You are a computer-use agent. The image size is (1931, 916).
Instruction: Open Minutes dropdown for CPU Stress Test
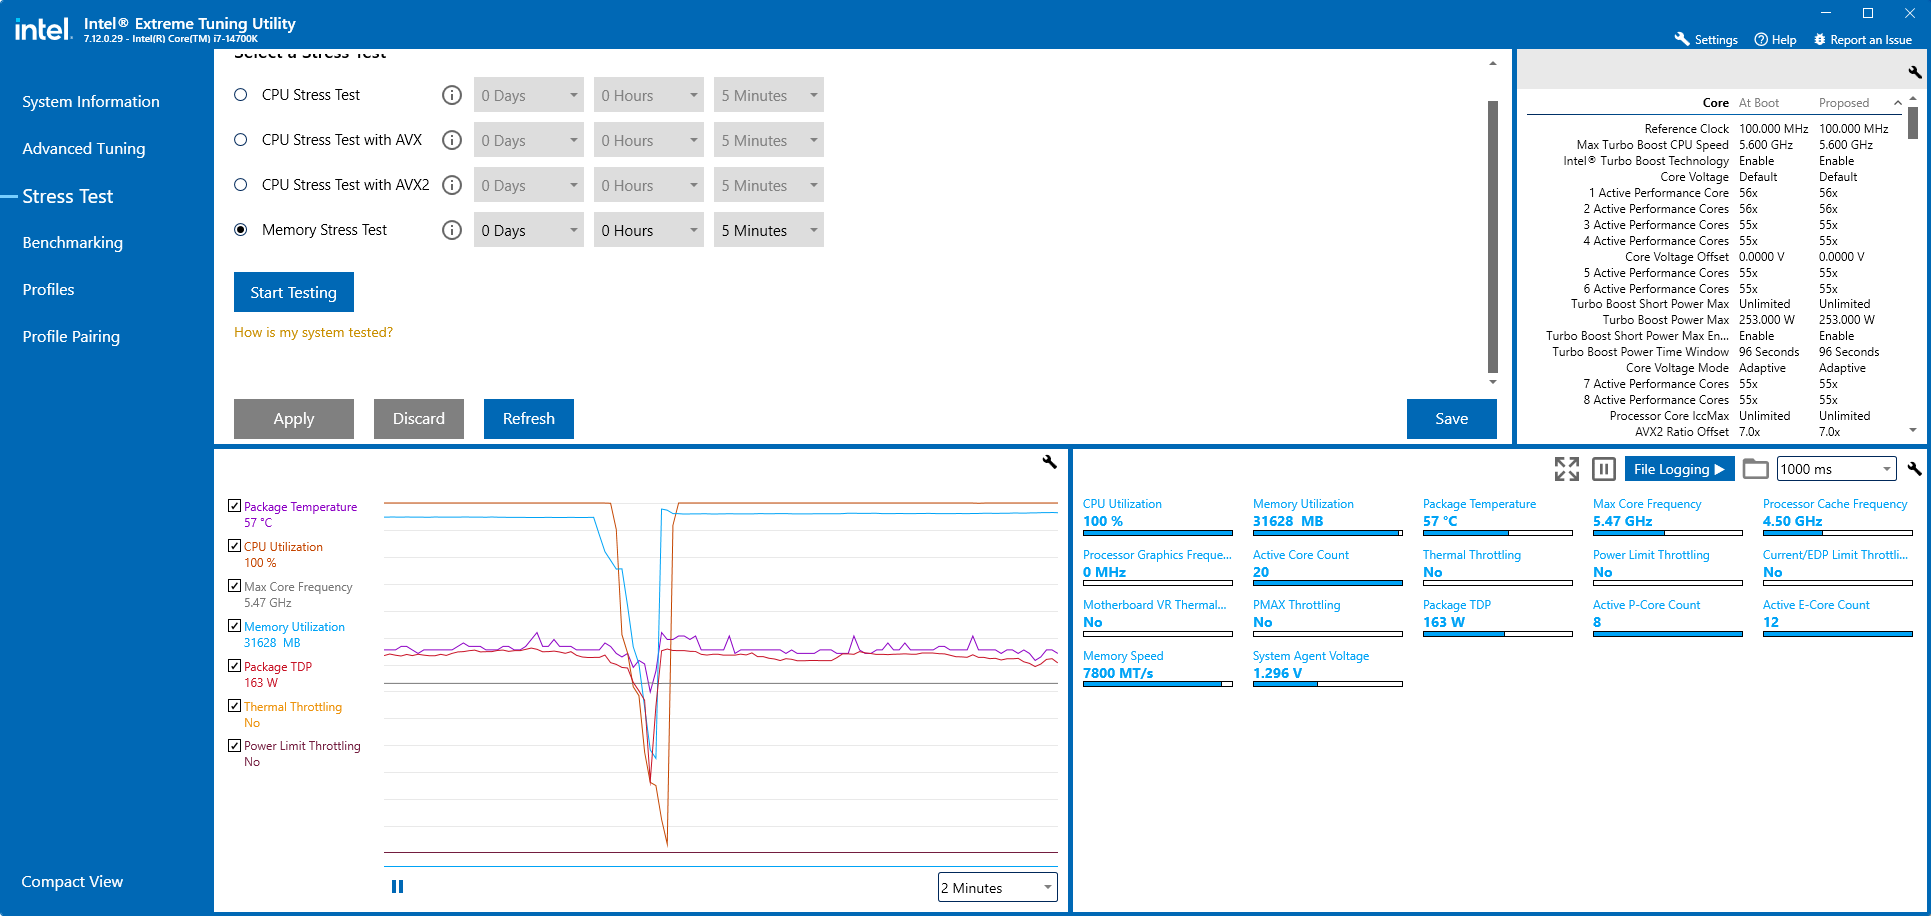(x=769, y=95)
